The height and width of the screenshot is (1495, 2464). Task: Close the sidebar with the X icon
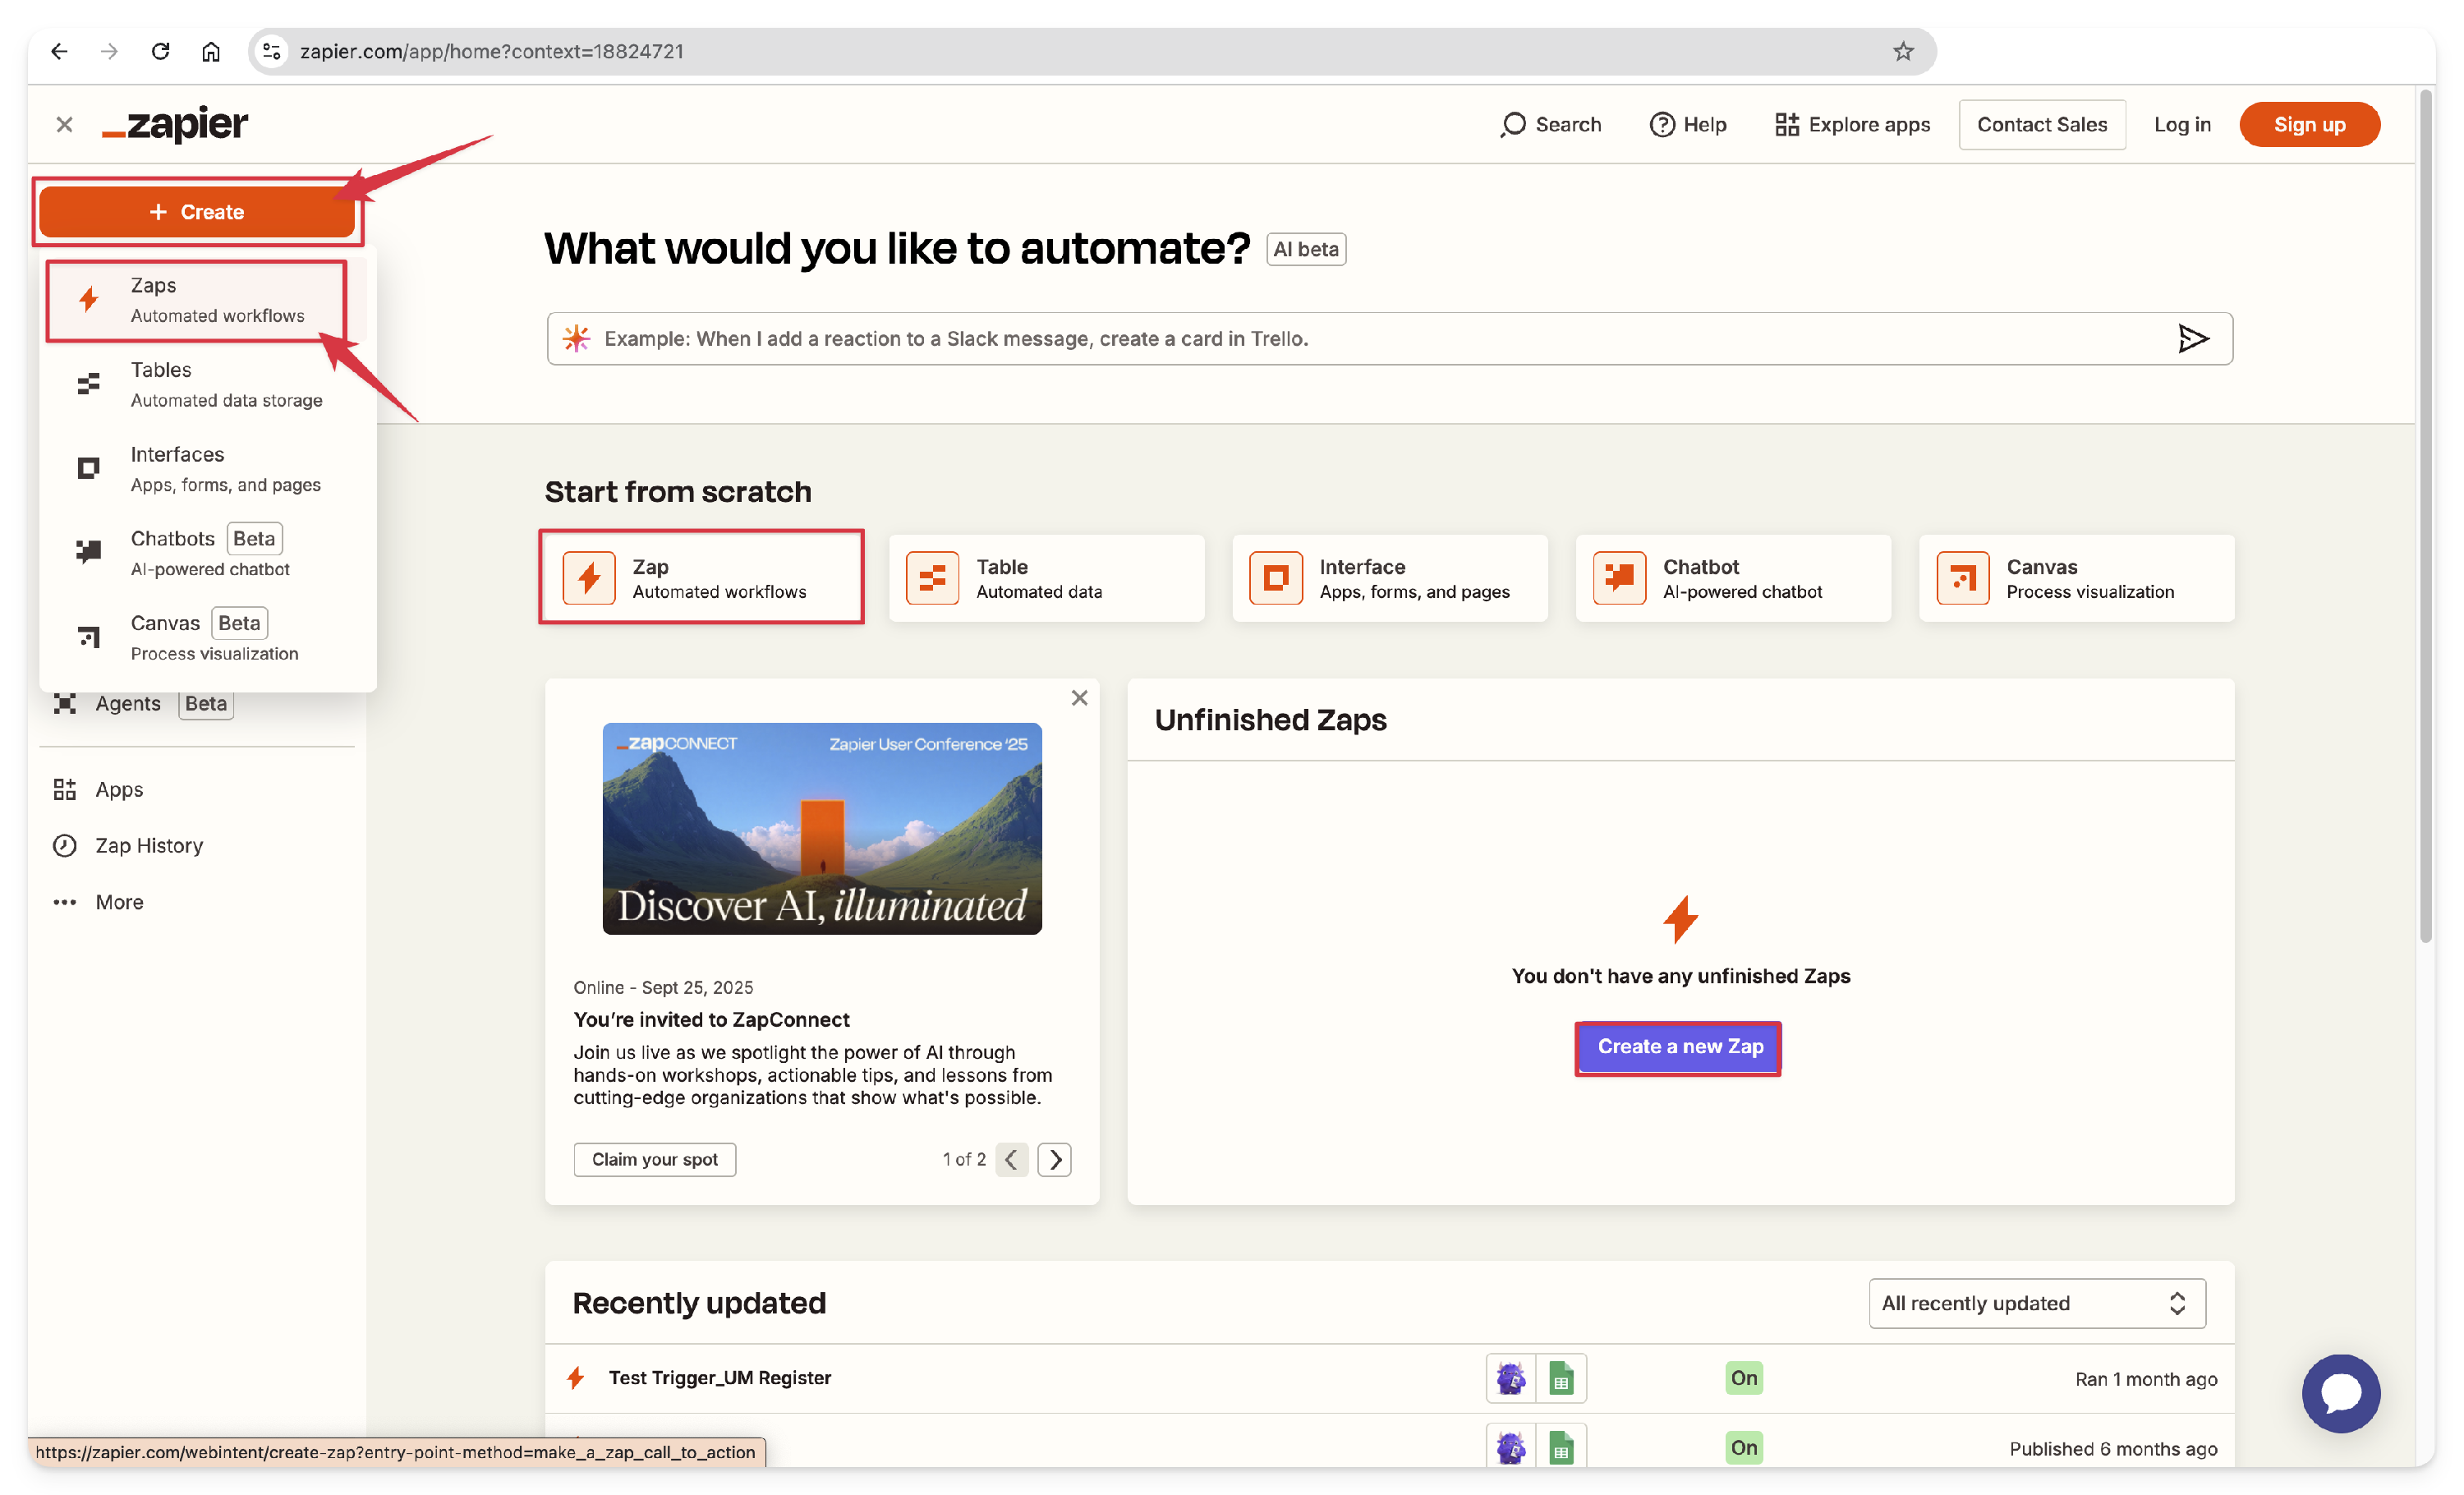click(64, 124)
